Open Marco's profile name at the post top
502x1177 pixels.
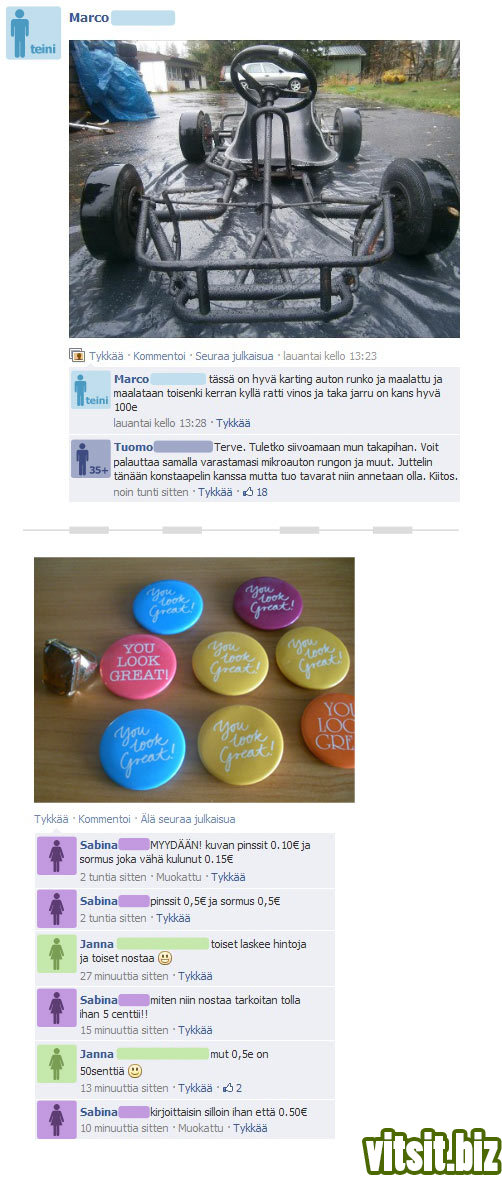[x=89, y=18]
